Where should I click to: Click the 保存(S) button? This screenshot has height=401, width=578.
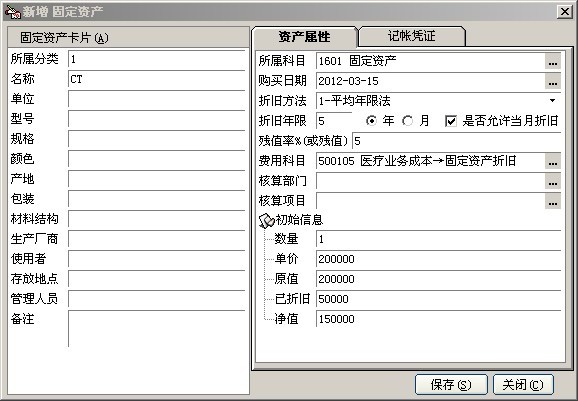tap(451, 385)
